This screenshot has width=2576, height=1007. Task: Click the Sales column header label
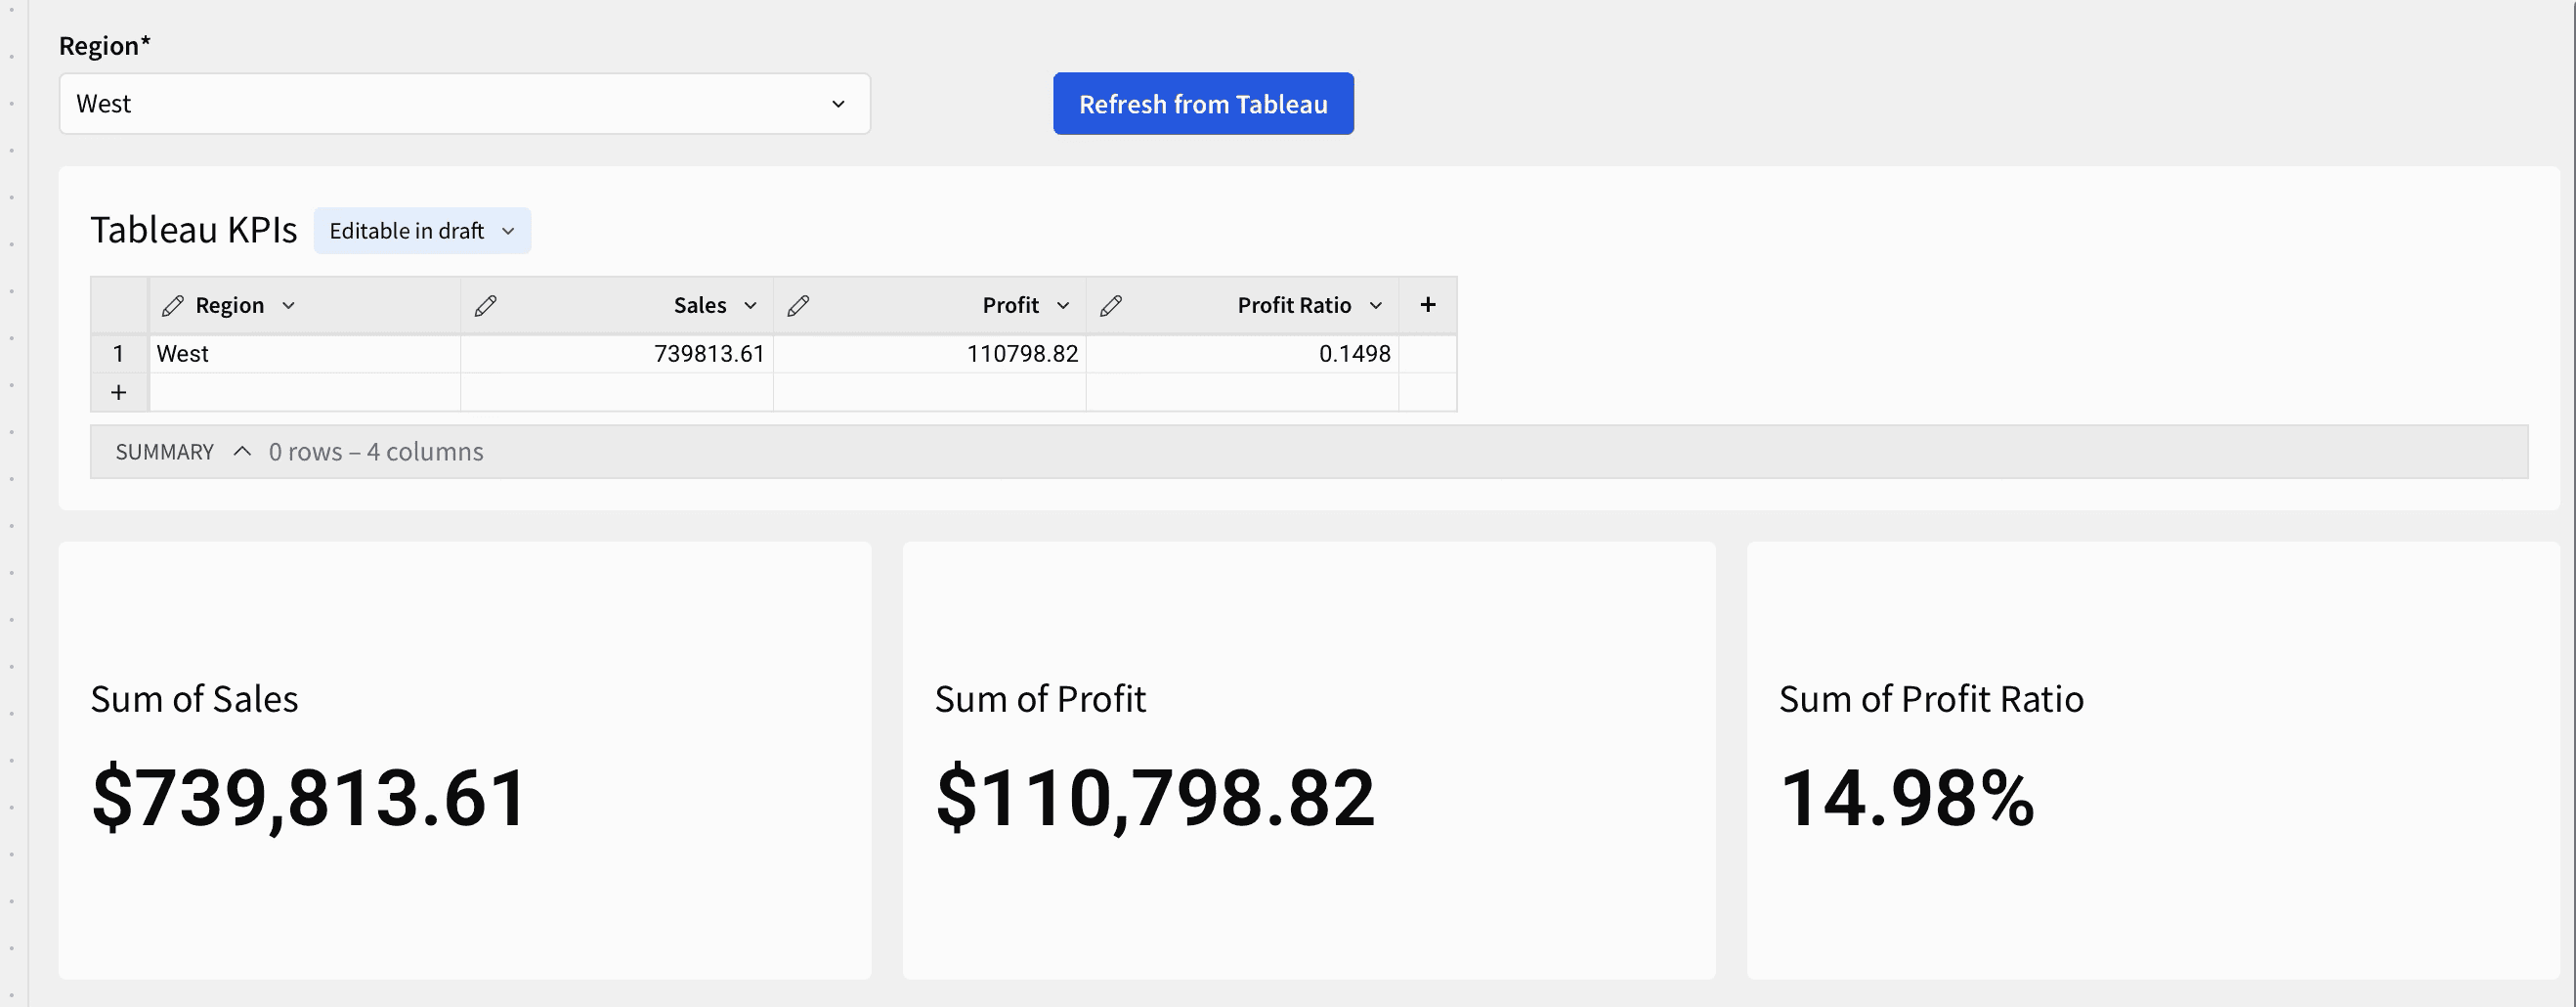pyautogui.click(x=700, y=306)
